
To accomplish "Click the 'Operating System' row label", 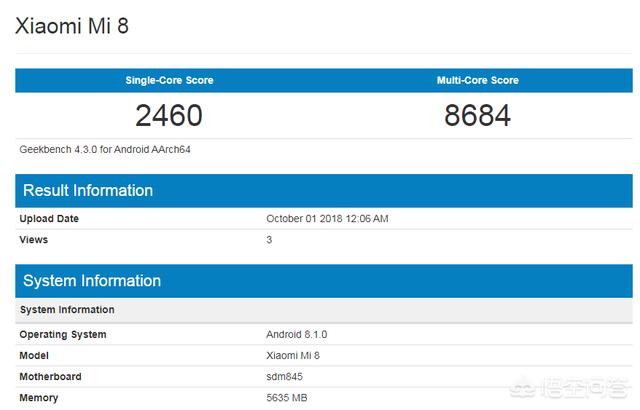I will pos(63,335).
